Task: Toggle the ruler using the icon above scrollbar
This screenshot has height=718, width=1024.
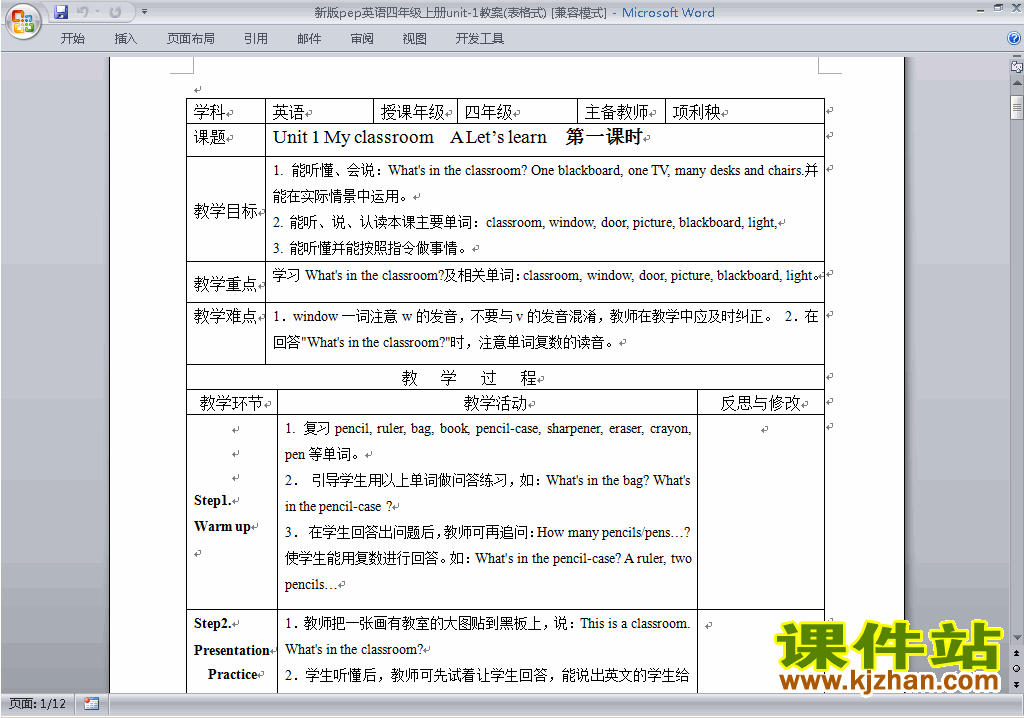Action: [1016, 66]
